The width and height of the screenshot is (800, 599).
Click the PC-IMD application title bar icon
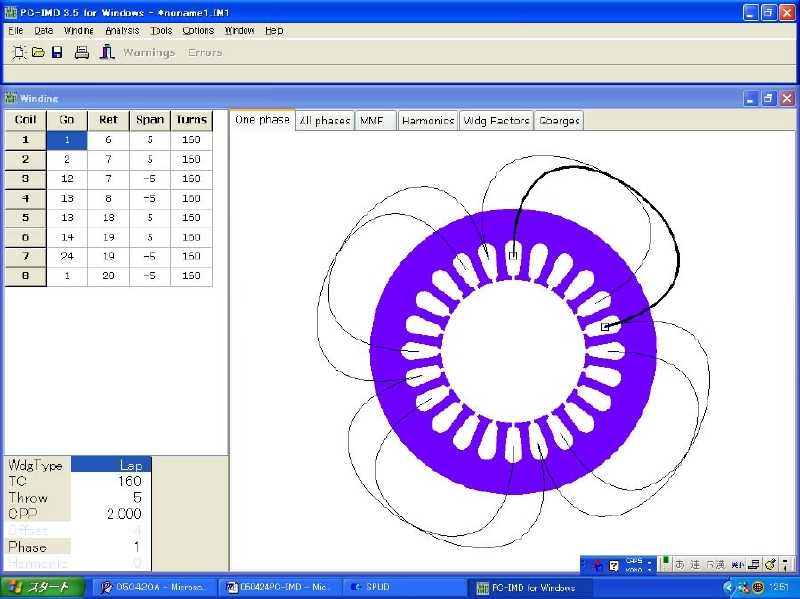click(12, 12)
